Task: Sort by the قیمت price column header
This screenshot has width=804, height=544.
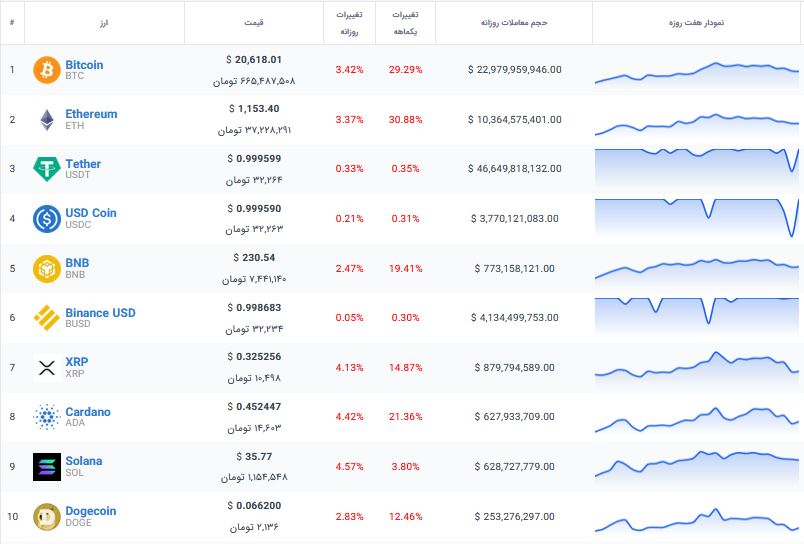Action: tap(254, 23)
